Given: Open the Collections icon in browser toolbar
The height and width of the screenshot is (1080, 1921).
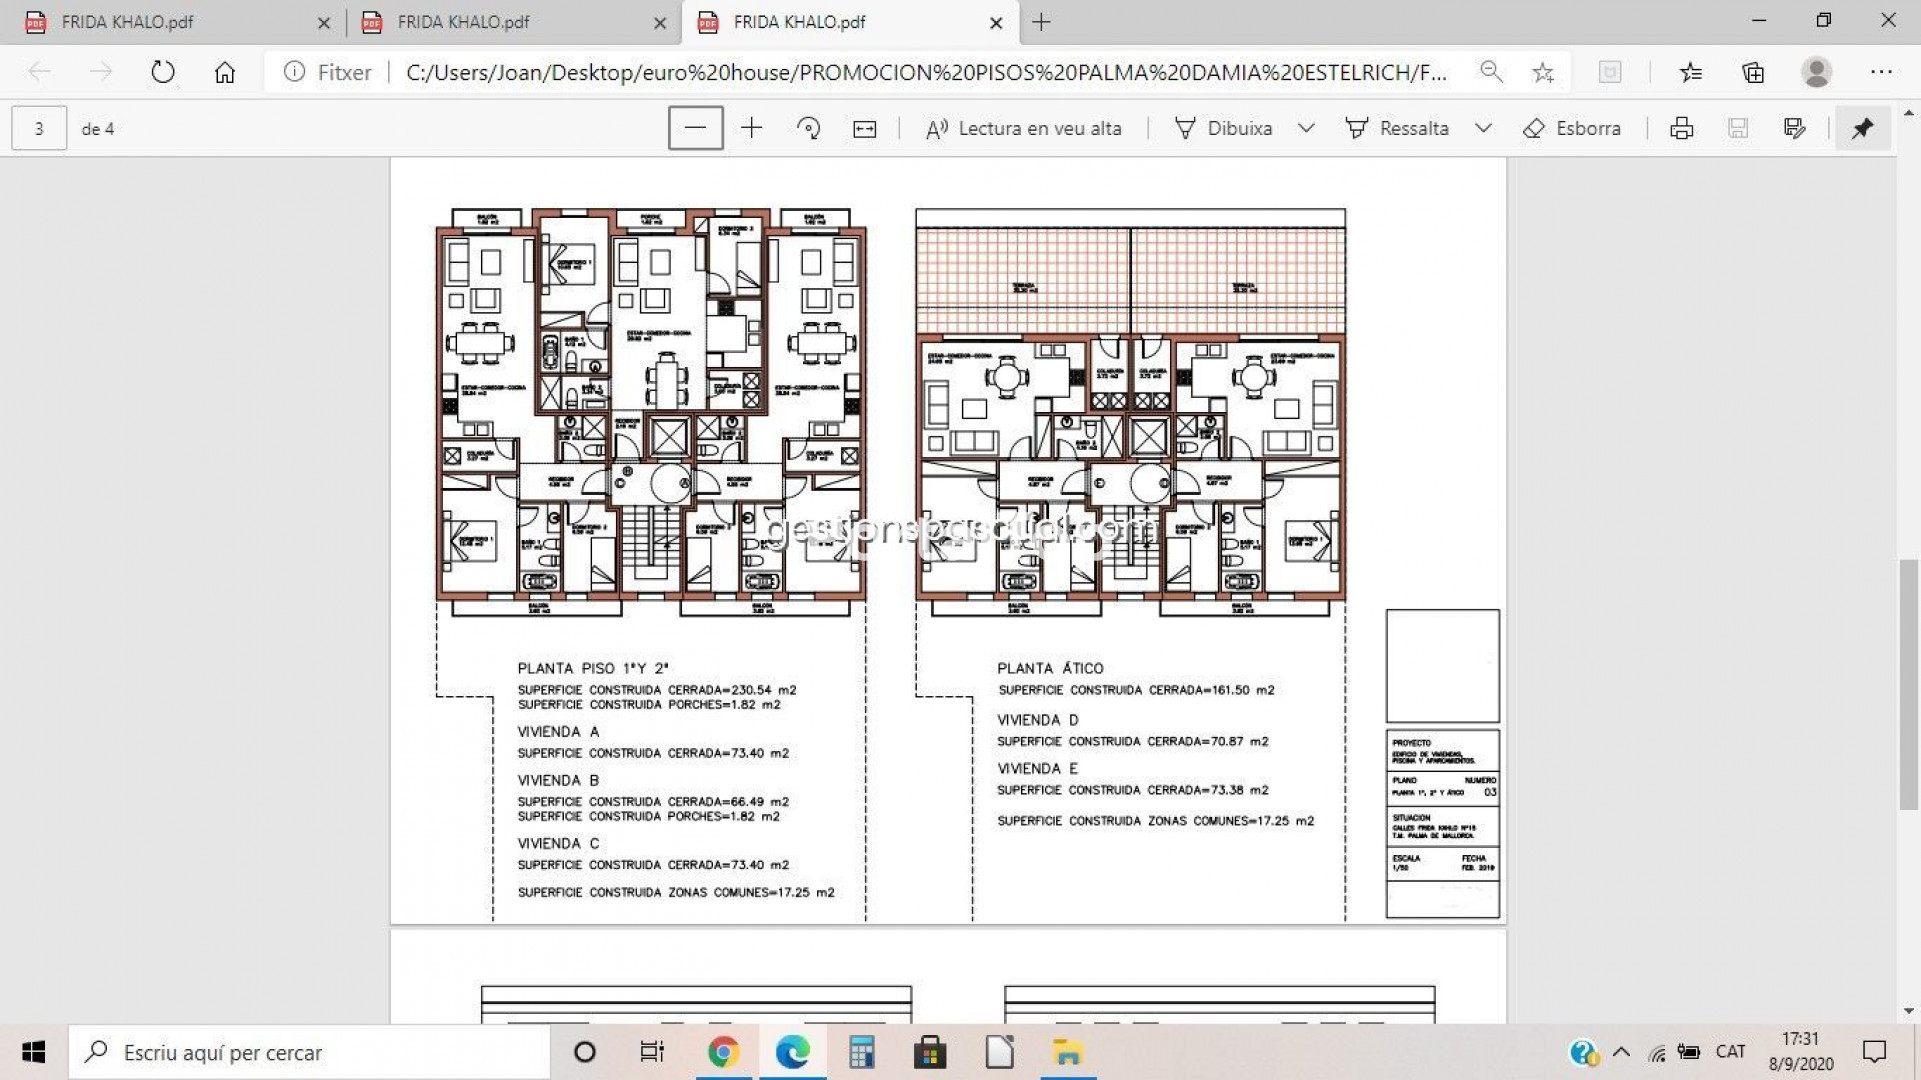Looking at the screenshot, I should [1752, 72].
